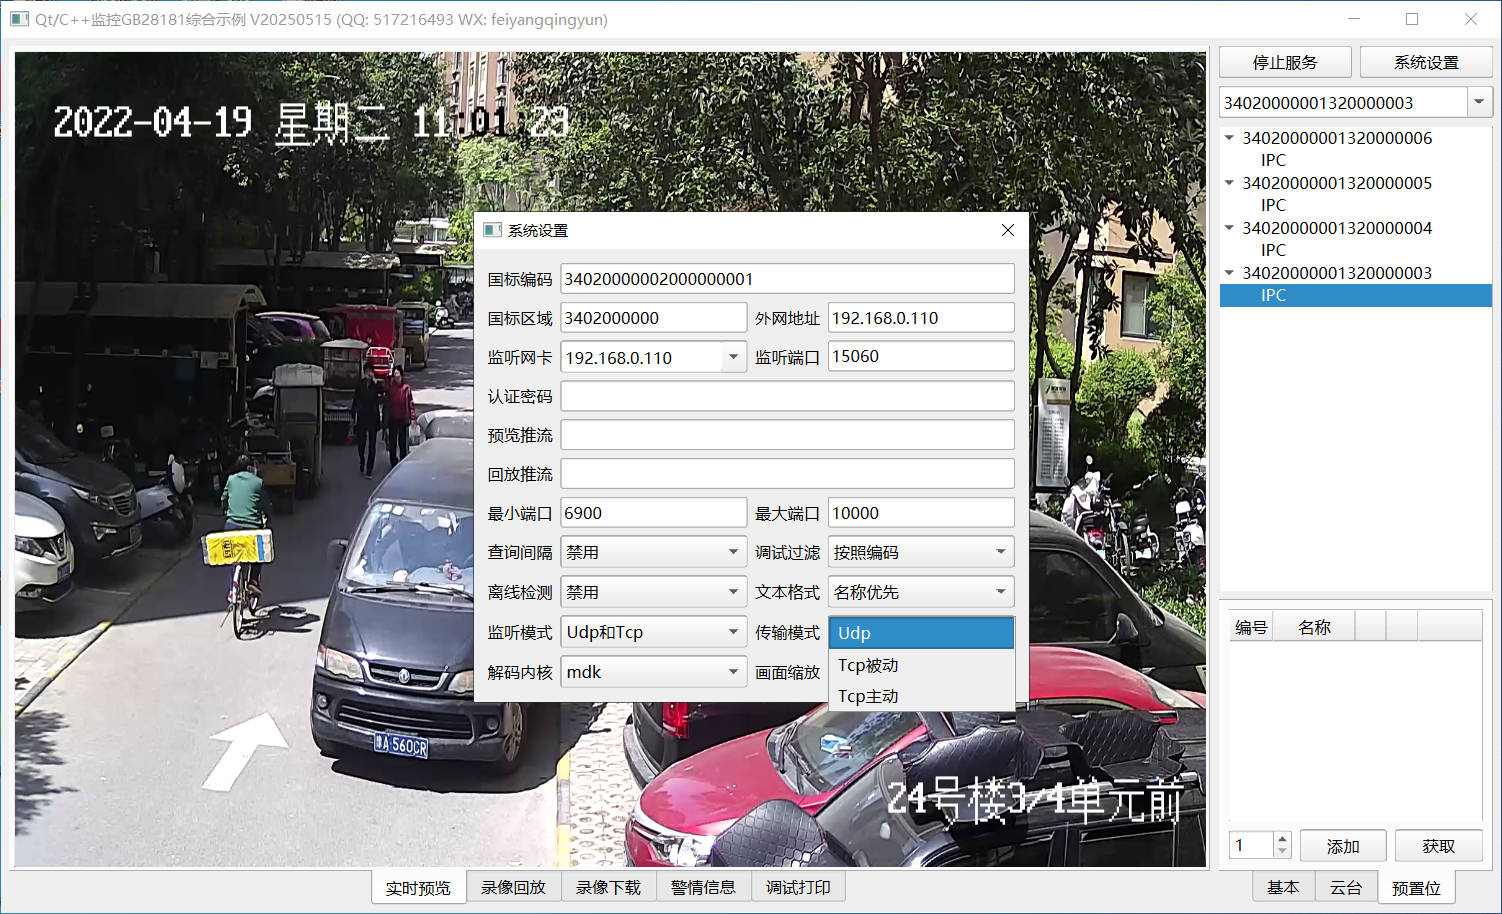
Task: Click the 预览推流 input field
Action: 787,435
